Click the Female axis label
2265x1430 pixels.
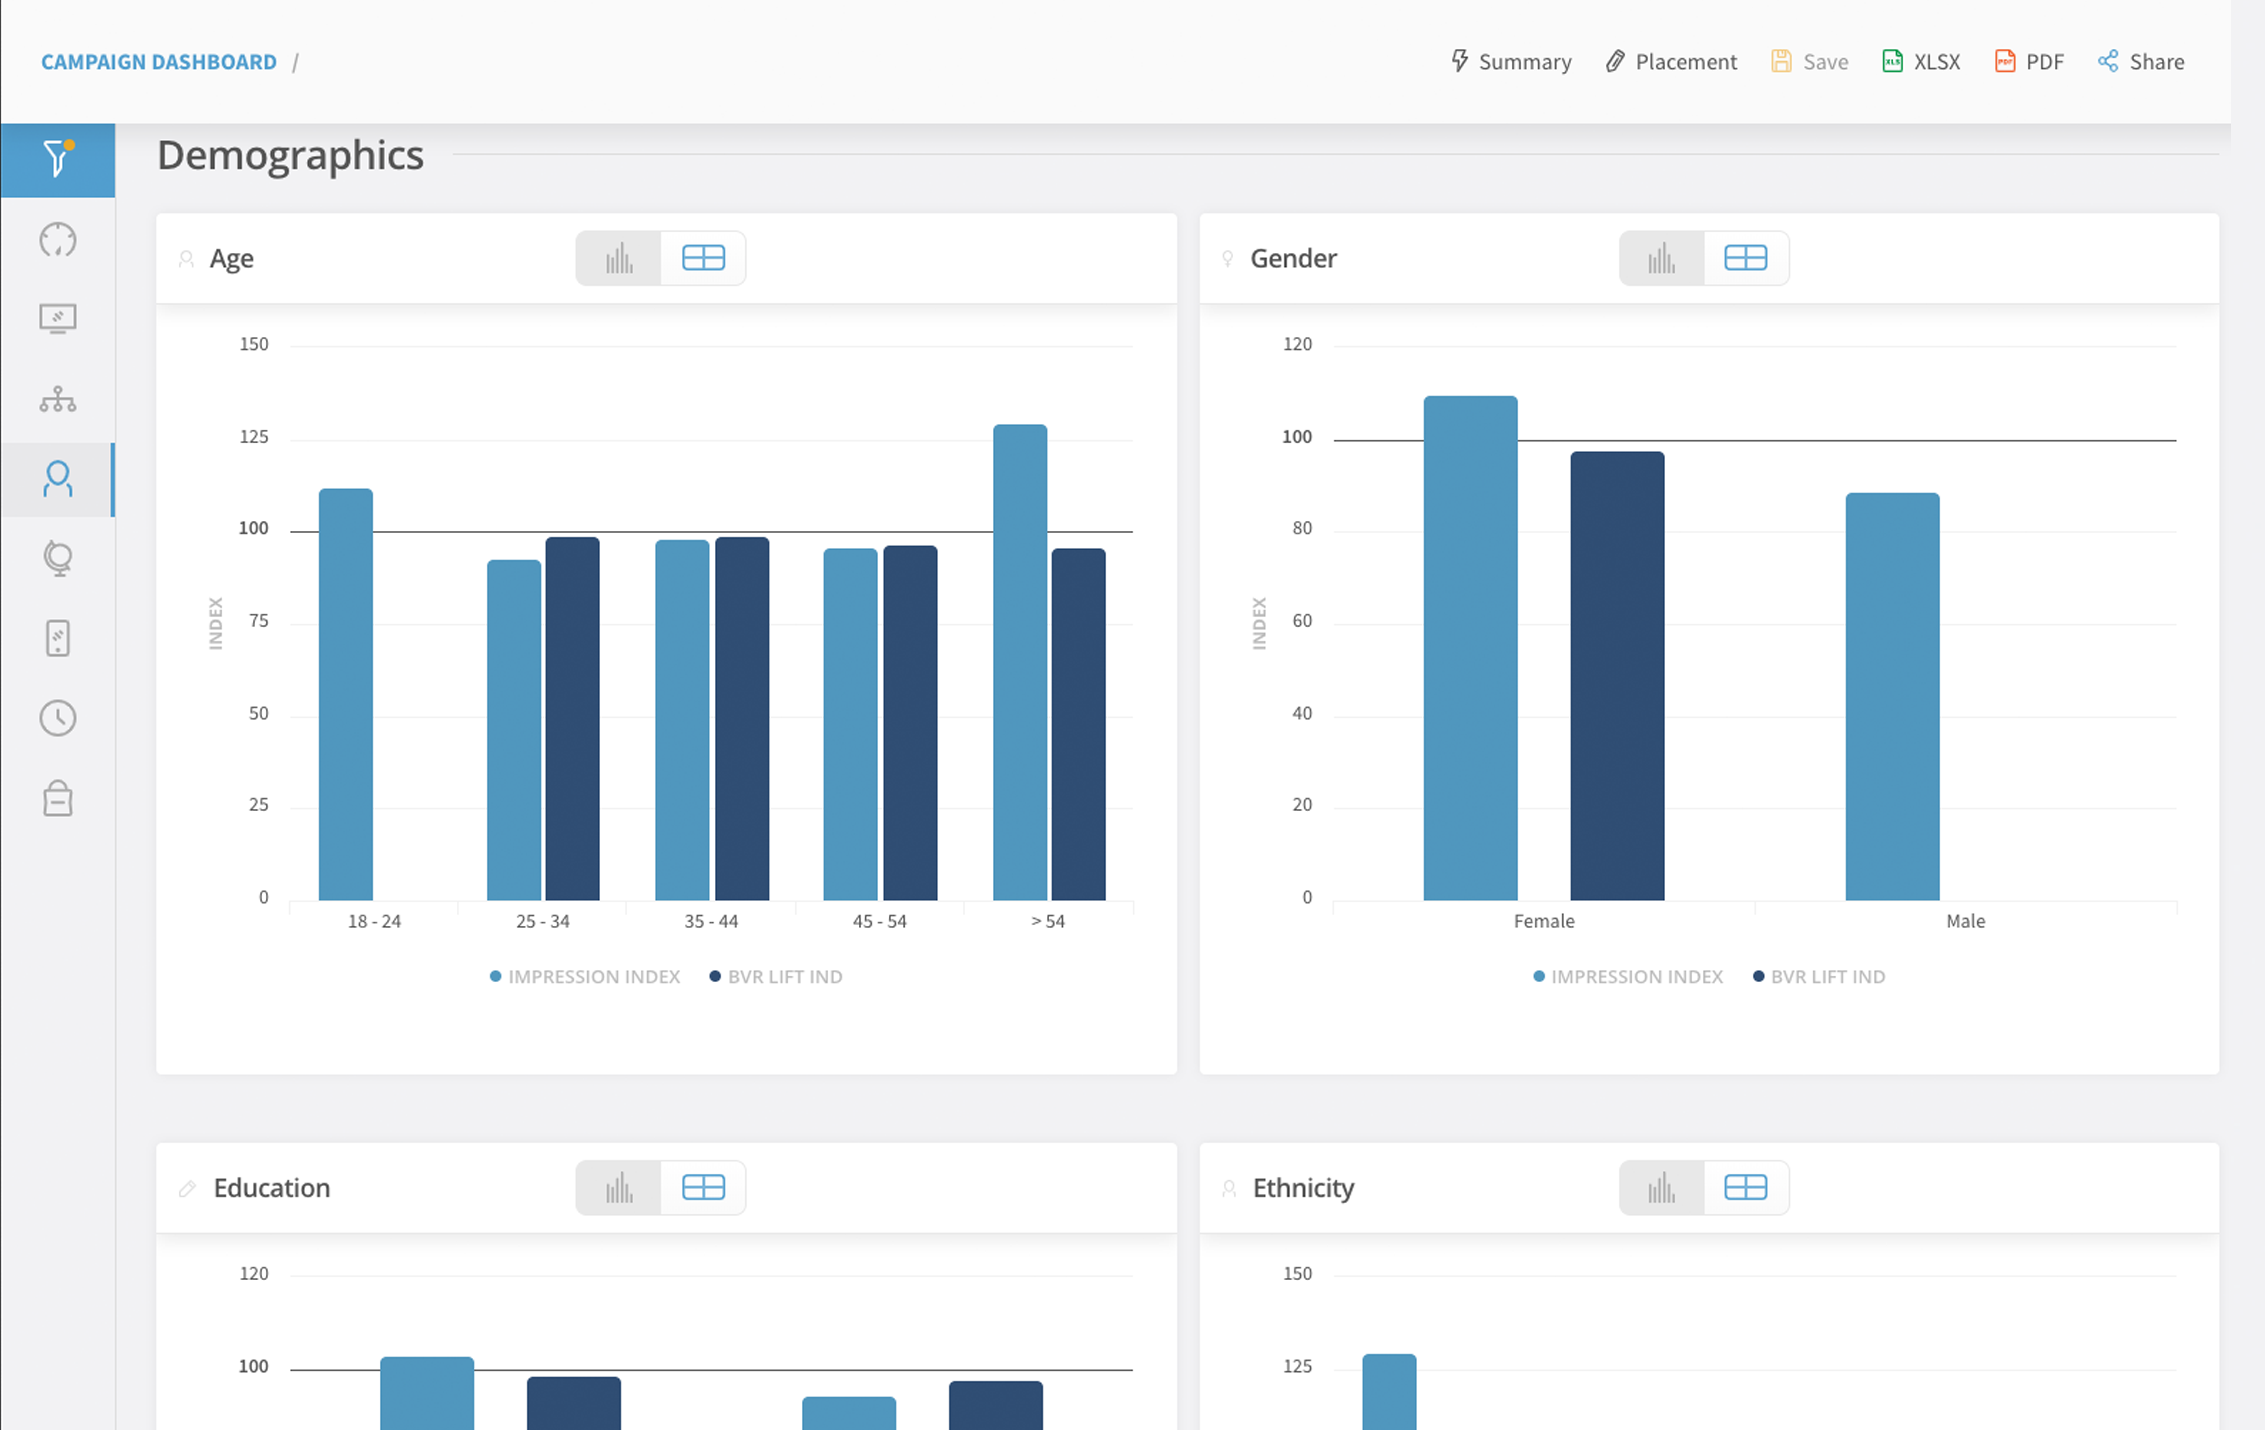1544,921
